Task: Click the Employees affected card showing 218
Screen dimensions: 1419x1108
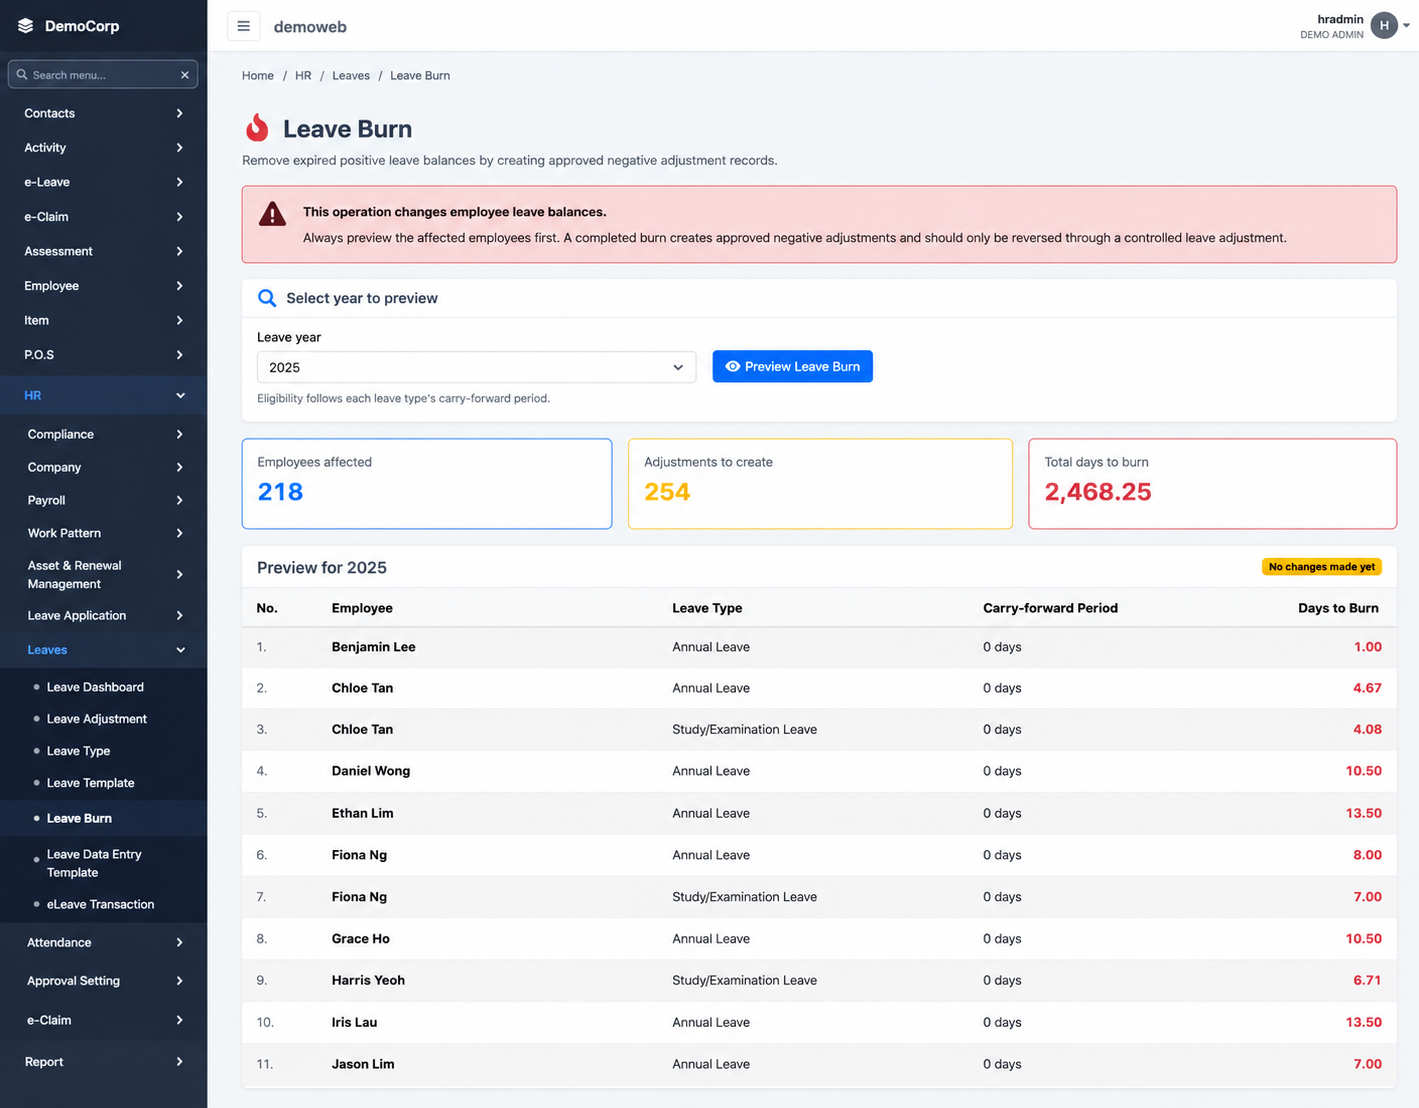Action: (427, 484)
